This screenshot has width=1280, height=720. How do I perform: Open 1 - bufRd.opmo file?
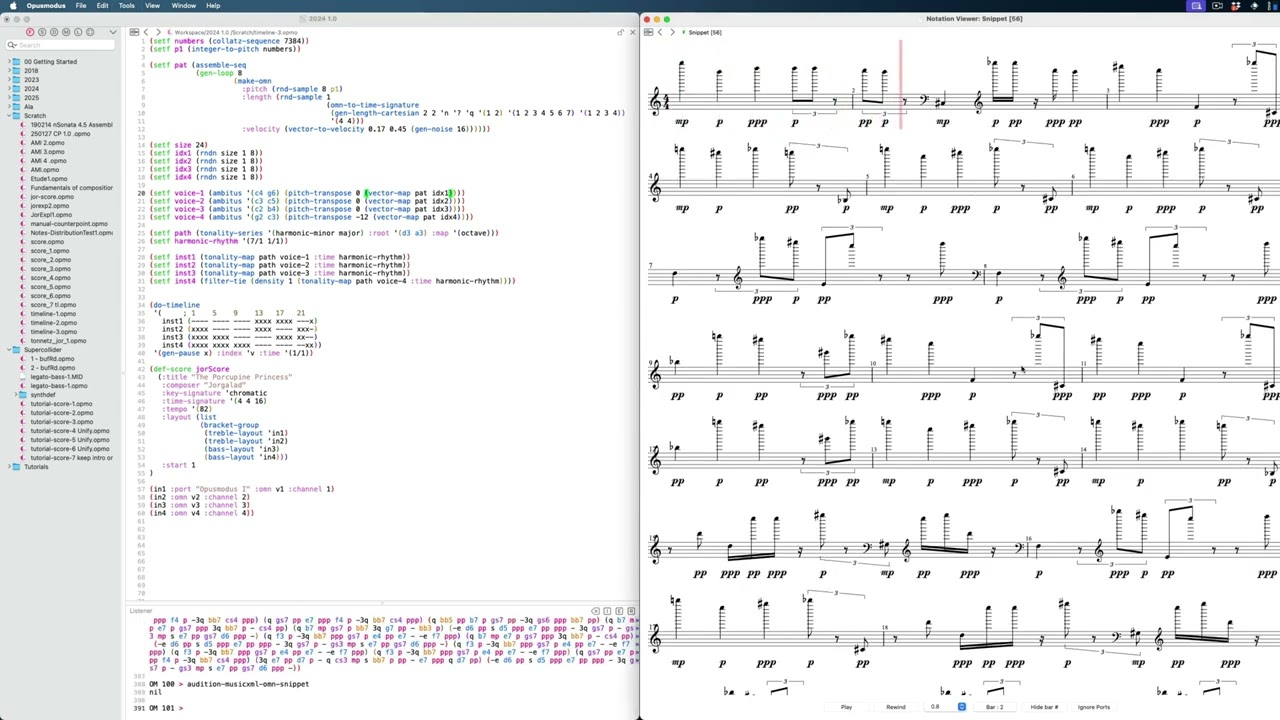click(x=53, y=359)
